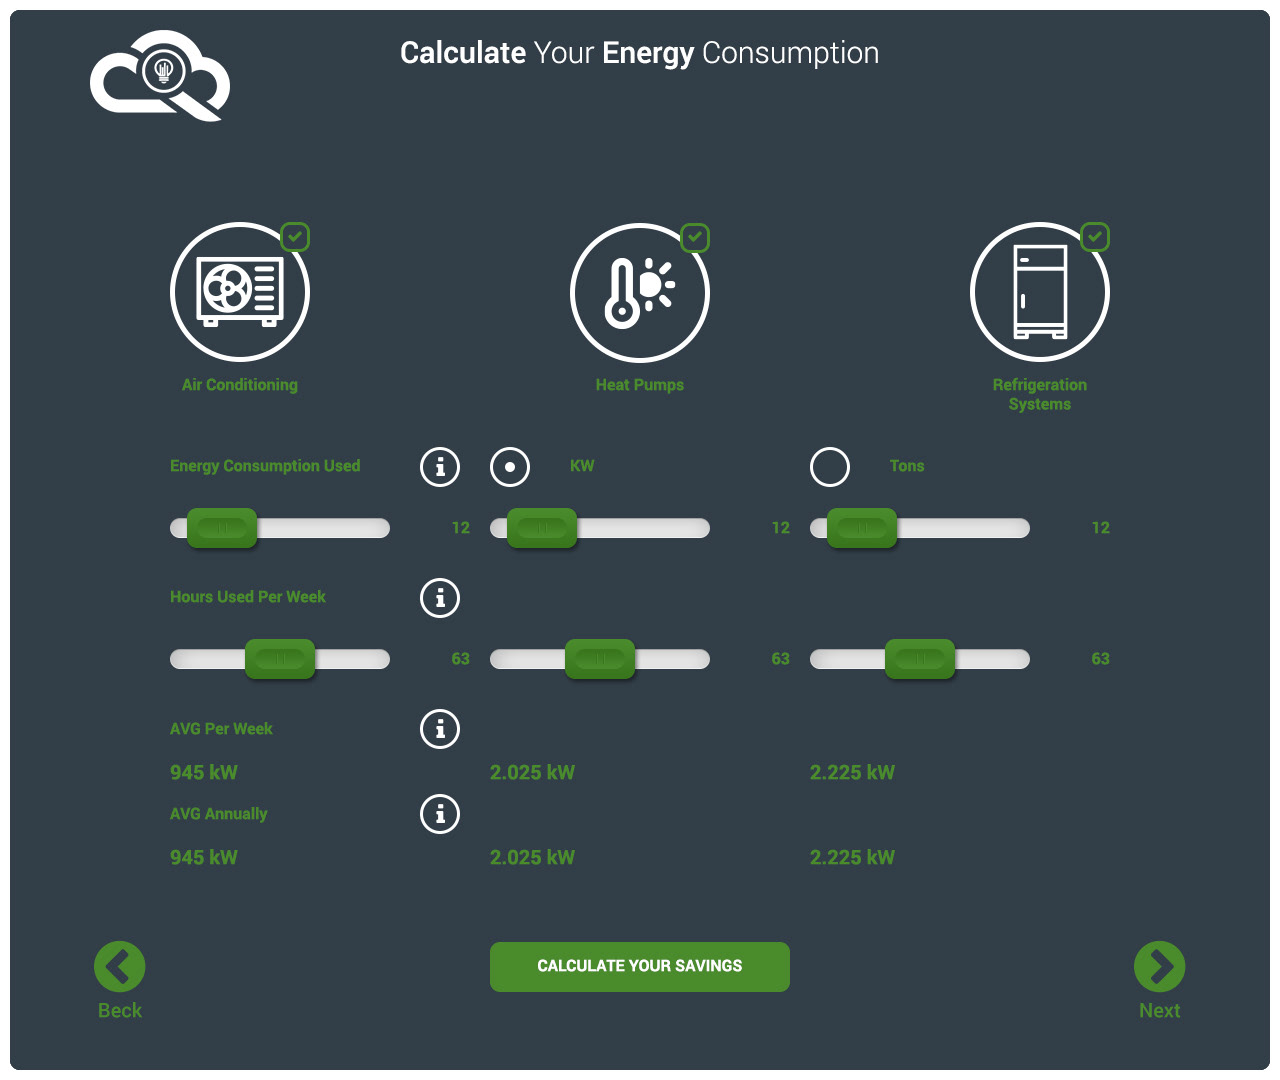Click Refrigeration hours per week slider handle

(x=921, y=659)
